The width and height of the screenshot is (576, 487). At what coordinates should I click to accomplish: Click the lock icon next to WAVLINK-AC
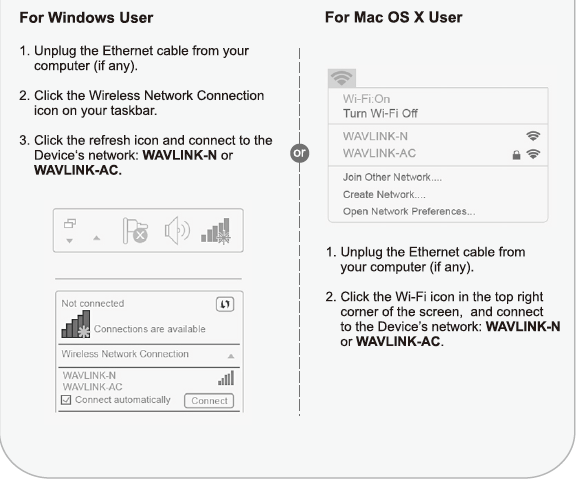516,155
